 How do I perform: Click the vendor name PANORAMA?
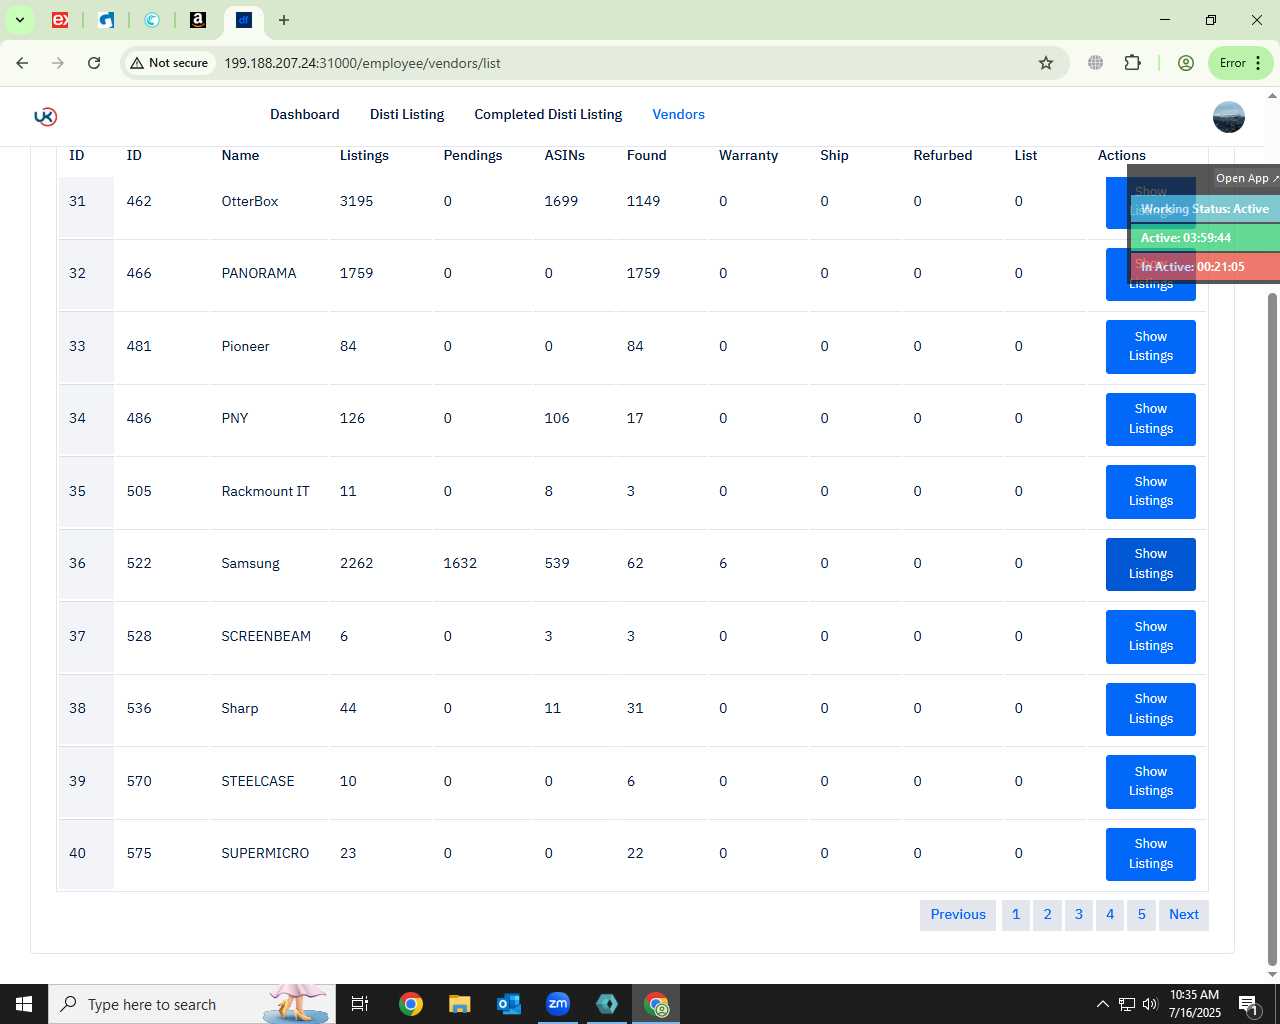[x=259, y=273]
